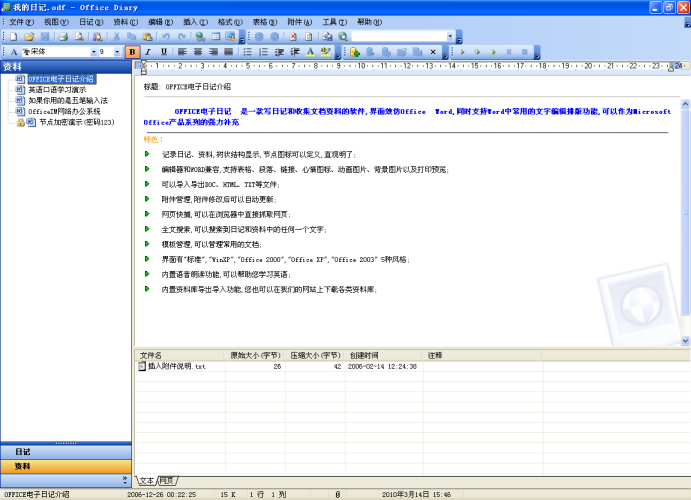Image resolution: width=691 pixels, height=500 pixels.
Task: Insert hyperlink using the globe link icon
Action: click(200, 37)
